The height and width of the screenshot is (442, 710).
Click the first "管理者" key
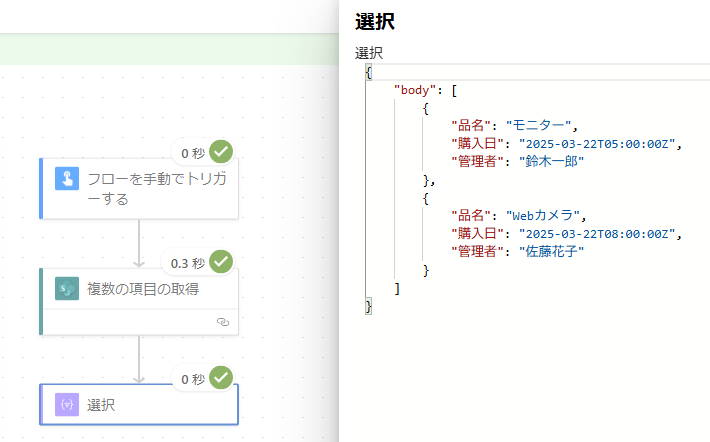coord(478,161)
